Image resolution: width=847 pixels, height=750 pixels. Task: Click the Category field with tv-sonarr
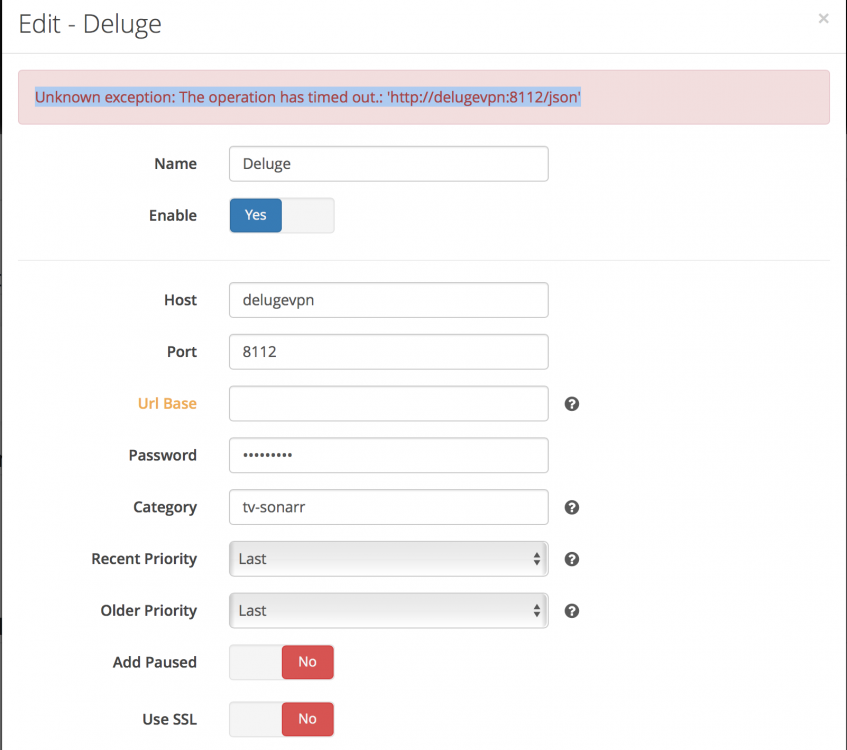tap(388, 507)
